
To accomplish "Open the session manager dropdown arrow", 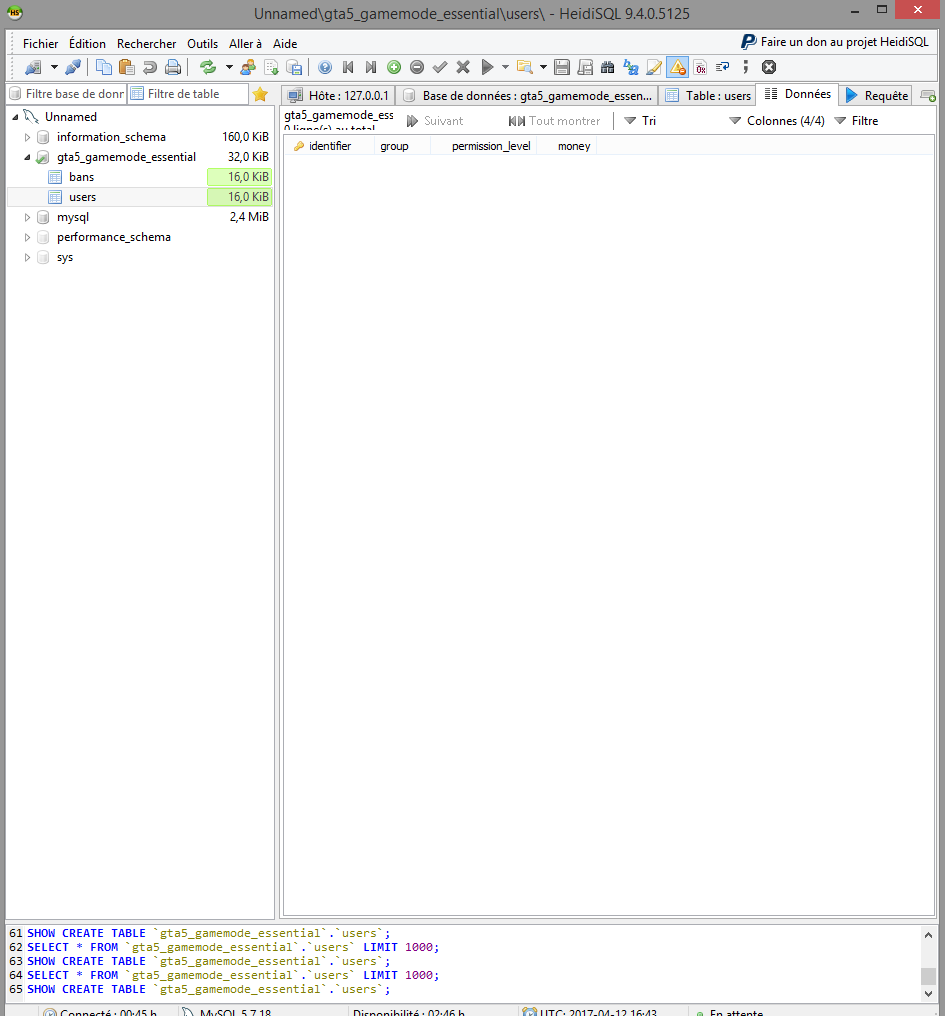I will pyautogui.click(x=54, y=67).
